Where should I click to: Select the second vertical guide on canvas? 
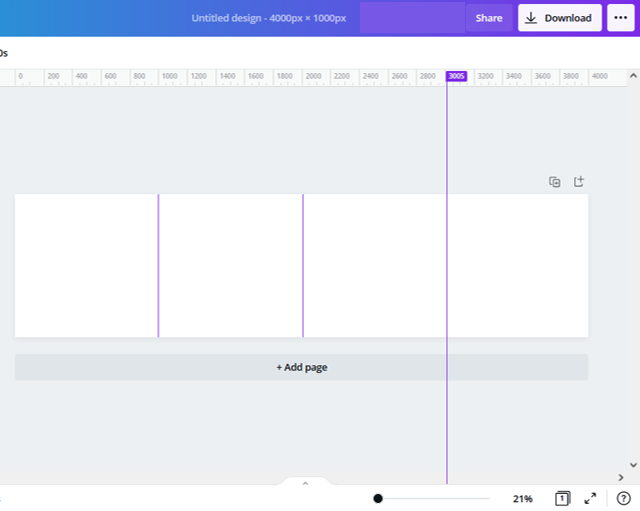[x=303, y=266]
